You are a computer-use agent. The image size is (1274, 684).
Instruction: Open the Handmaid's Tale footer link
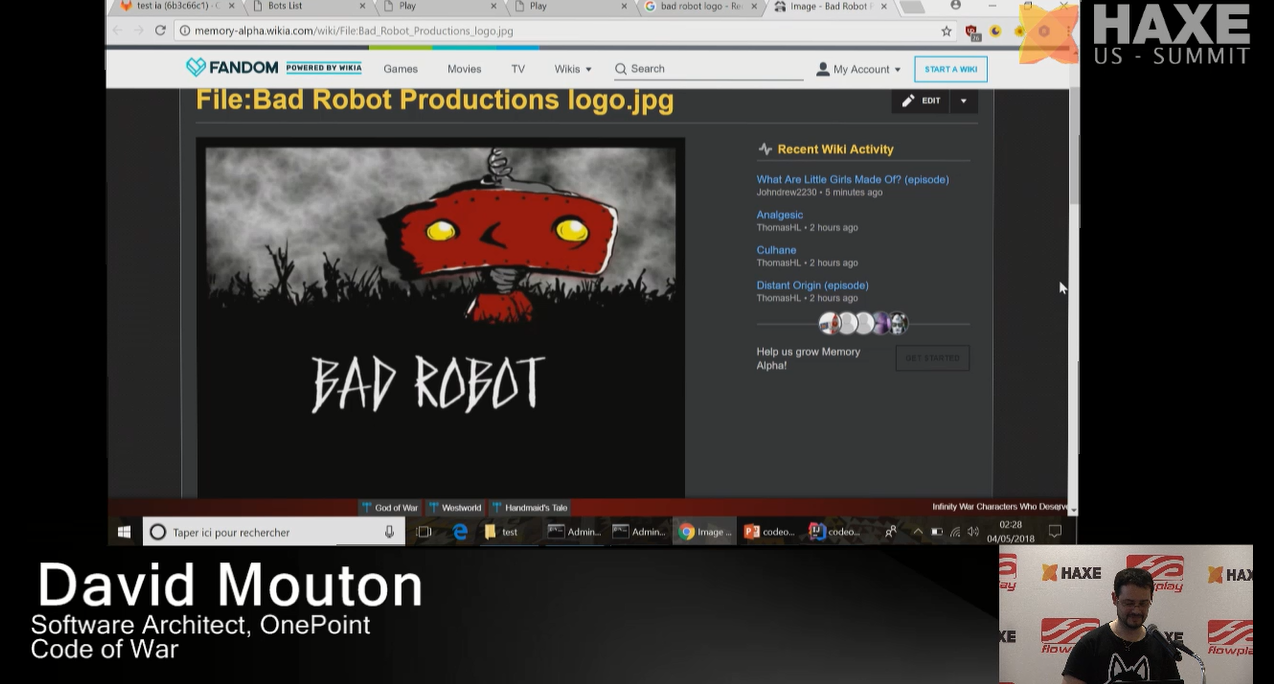coord(529,508)
